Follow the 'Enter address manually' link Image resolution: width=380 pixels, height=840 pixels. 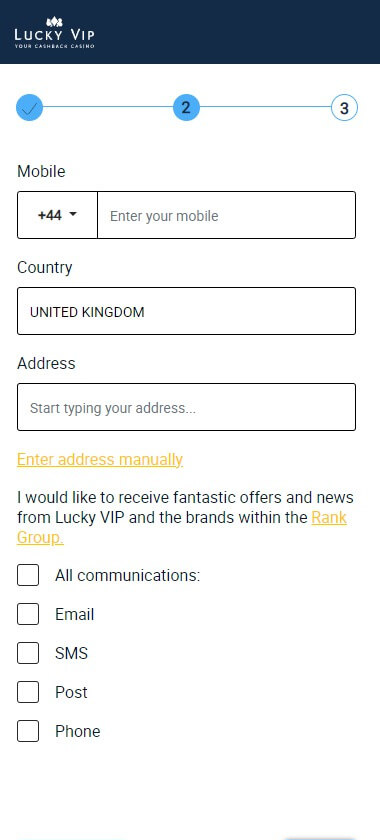[100, 460]
